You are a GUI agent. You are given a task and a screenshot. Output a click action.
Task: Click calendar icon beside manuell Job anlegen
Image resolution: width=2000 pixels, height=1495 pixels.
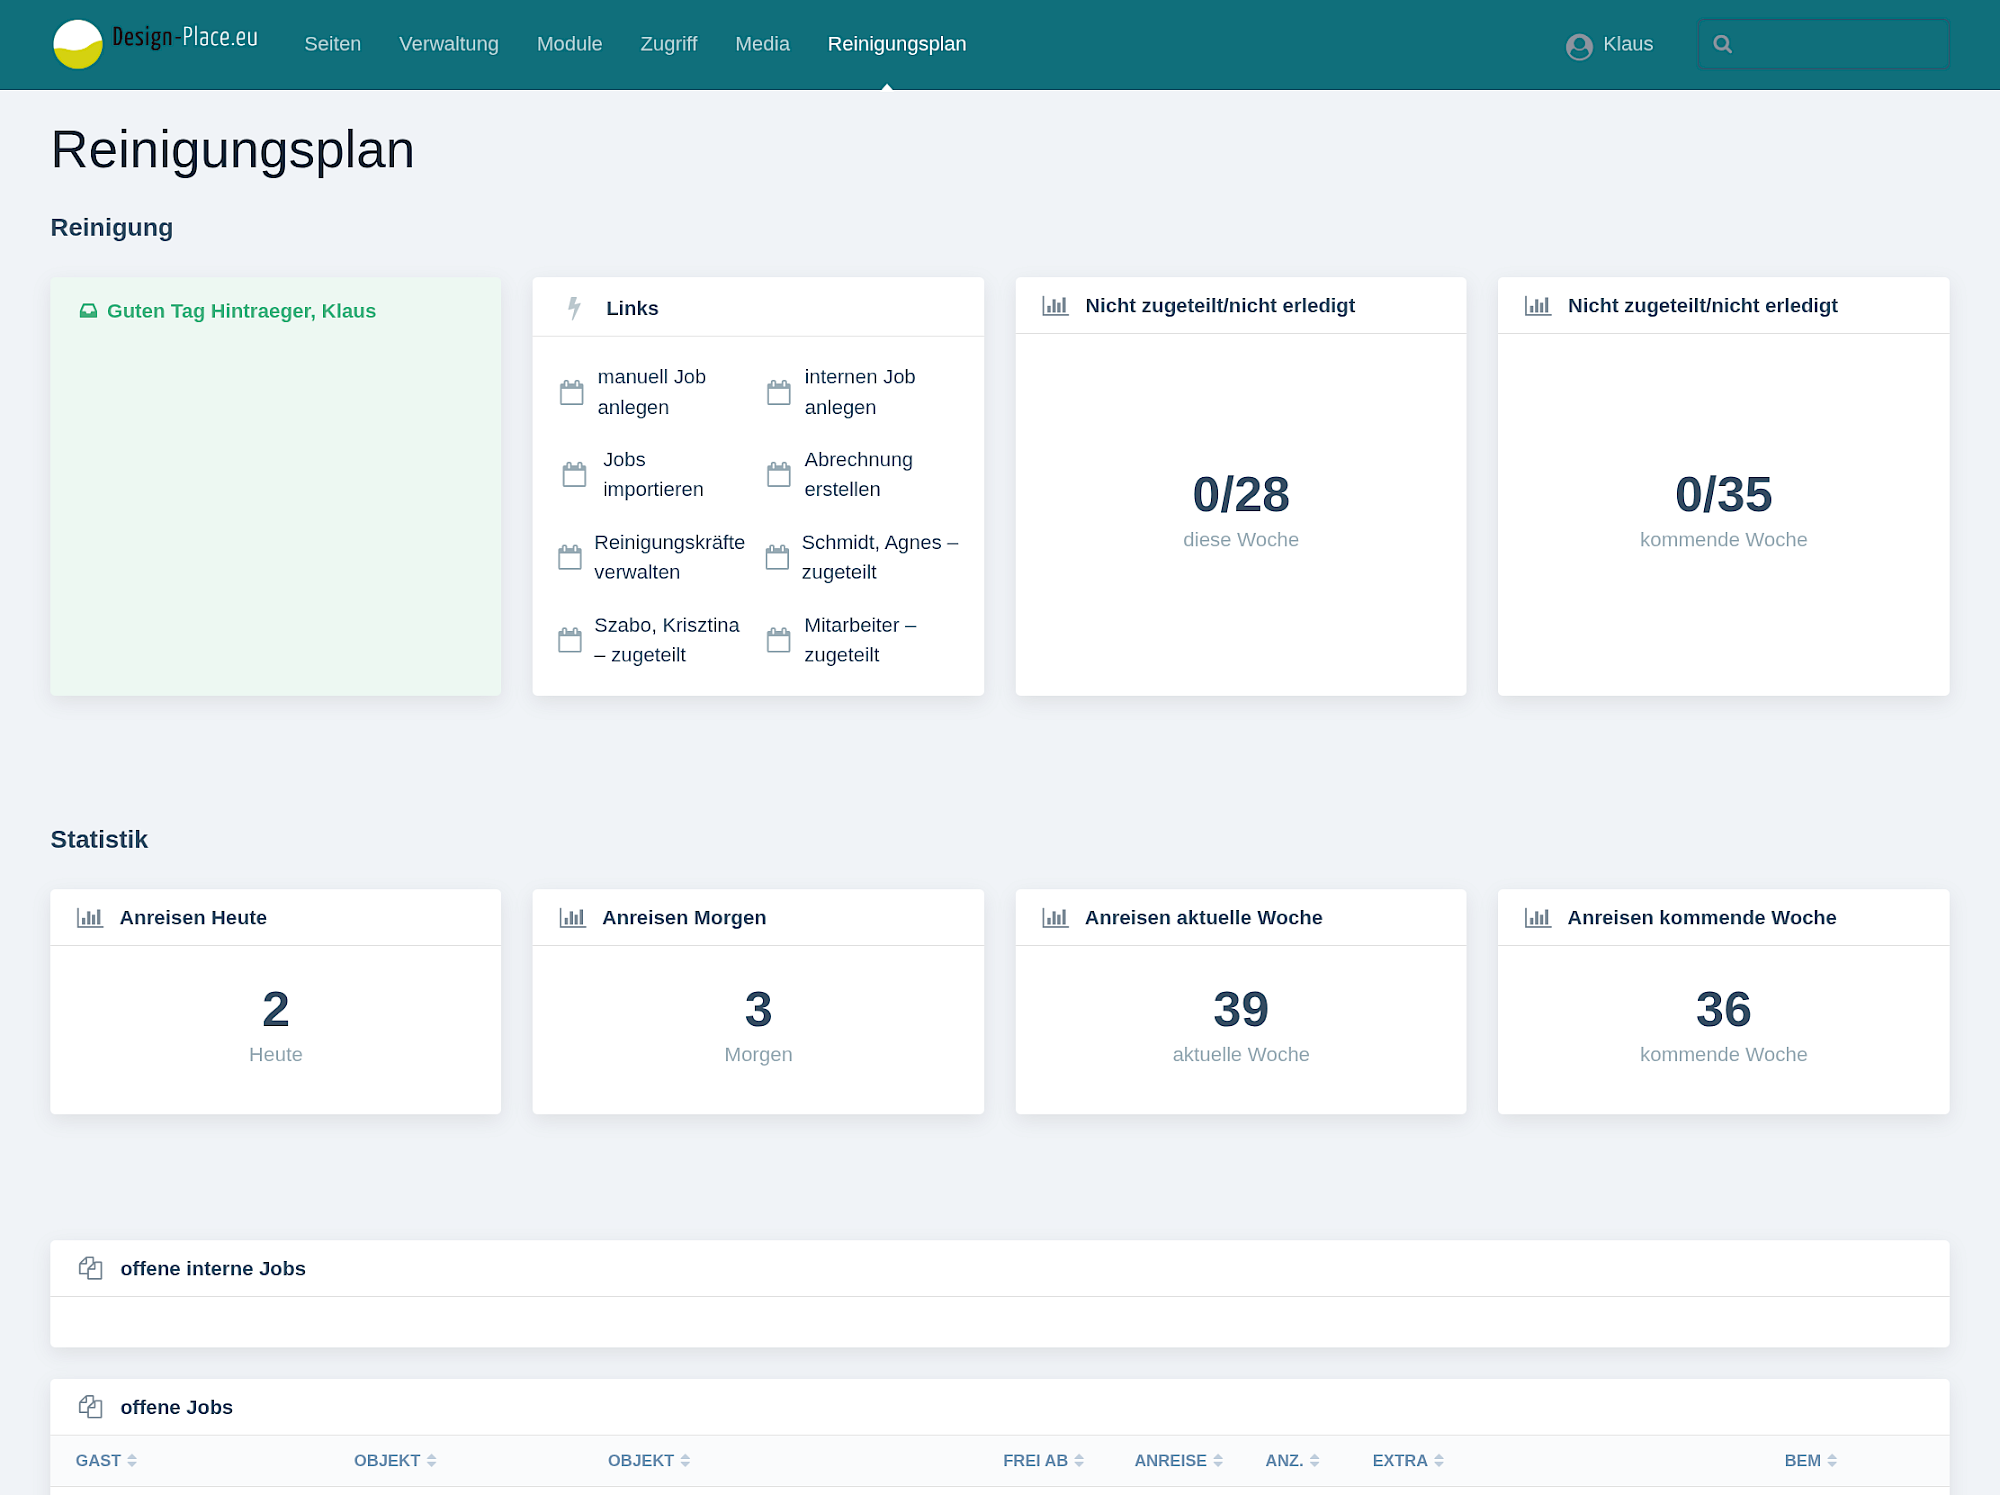tap(572, 392)
